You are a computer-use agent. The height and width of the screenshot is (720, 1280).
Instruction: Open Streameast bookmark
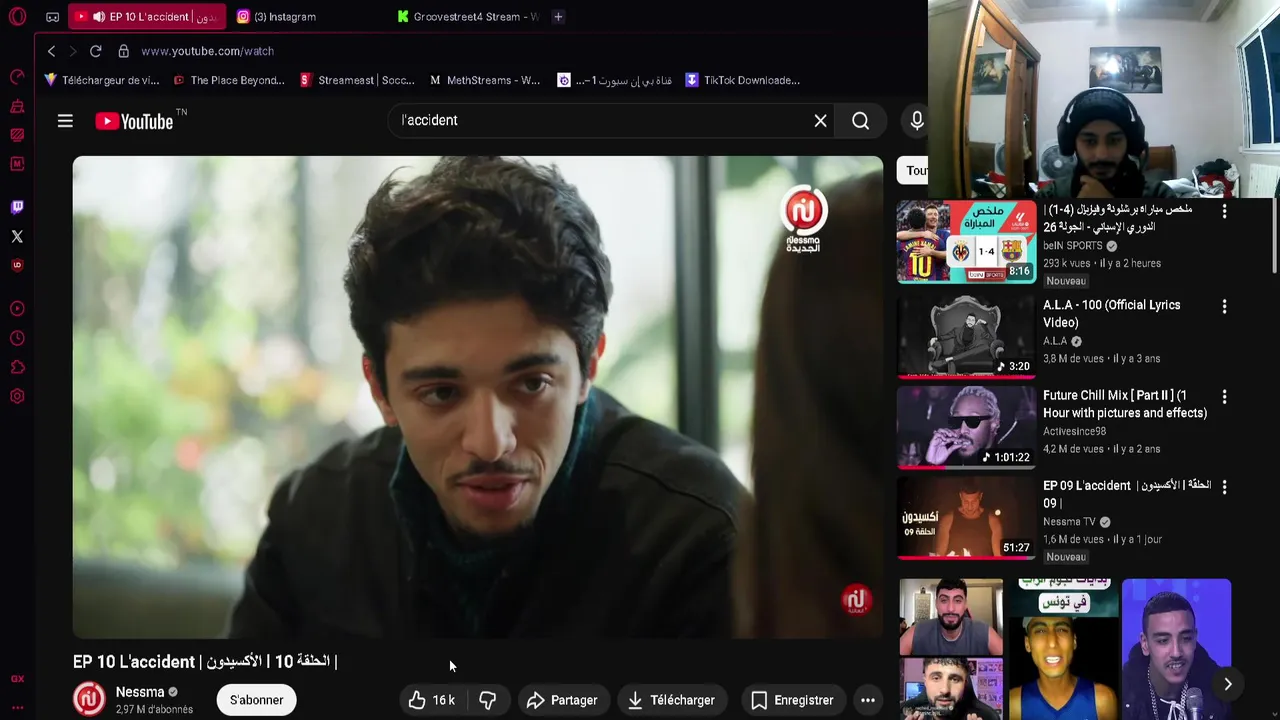[357, 80]
